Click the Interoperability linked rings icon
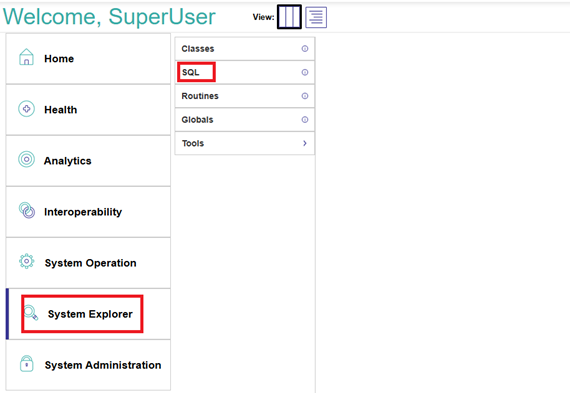This screenshot has width=570, height=393. tap(27, 210)
